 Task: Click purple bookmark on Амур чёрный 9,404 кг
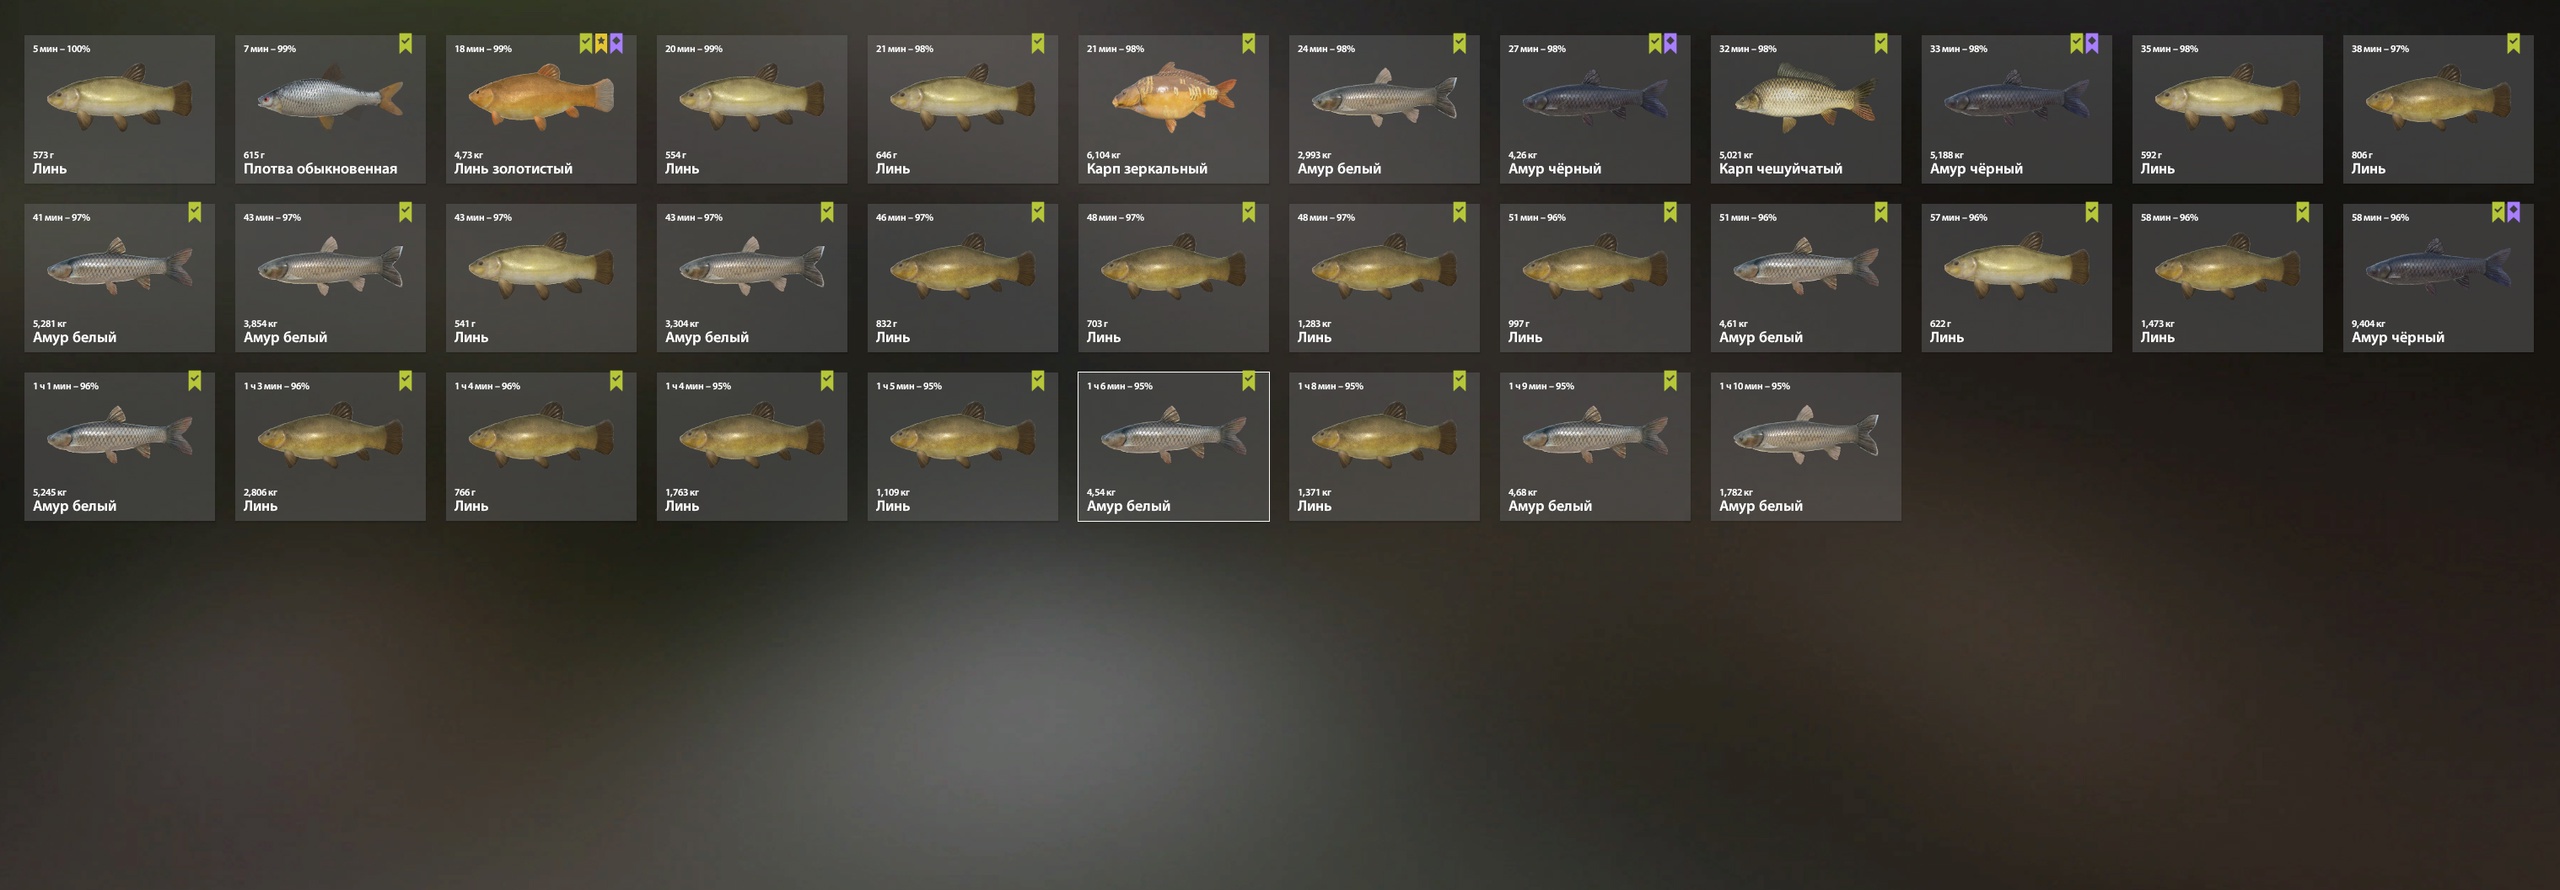coord(2513,212)
